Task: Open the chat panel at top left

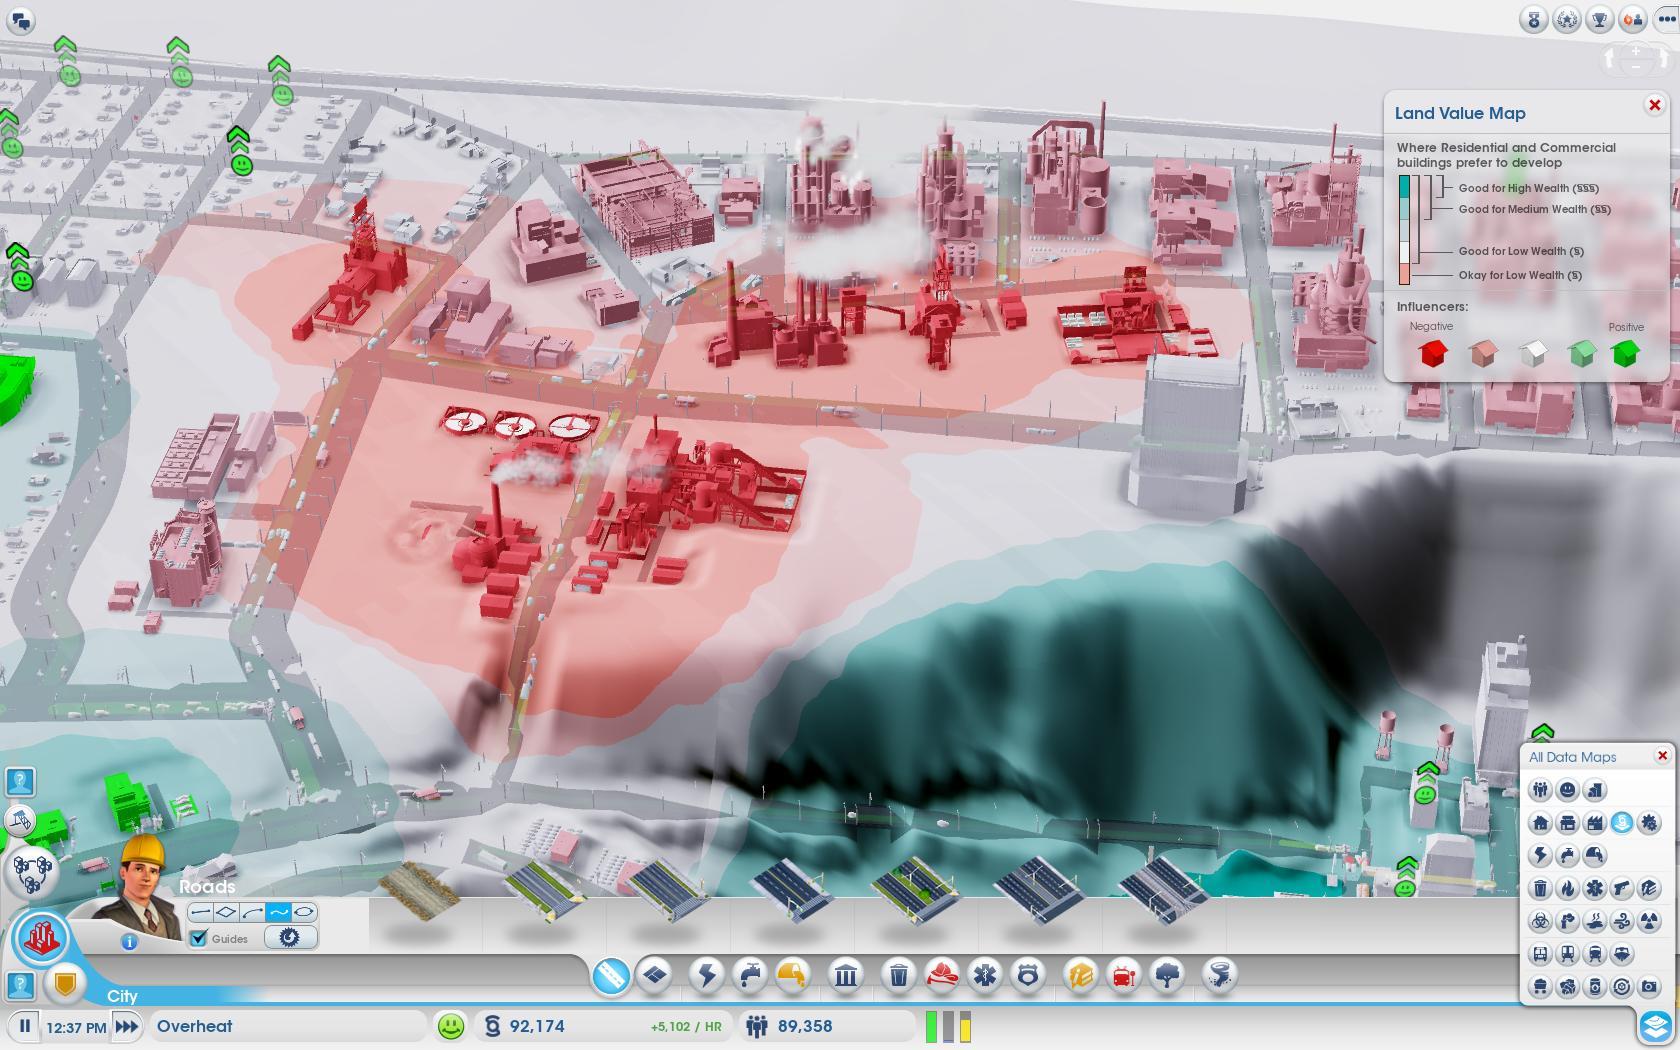Action: [x=21, y=19]
